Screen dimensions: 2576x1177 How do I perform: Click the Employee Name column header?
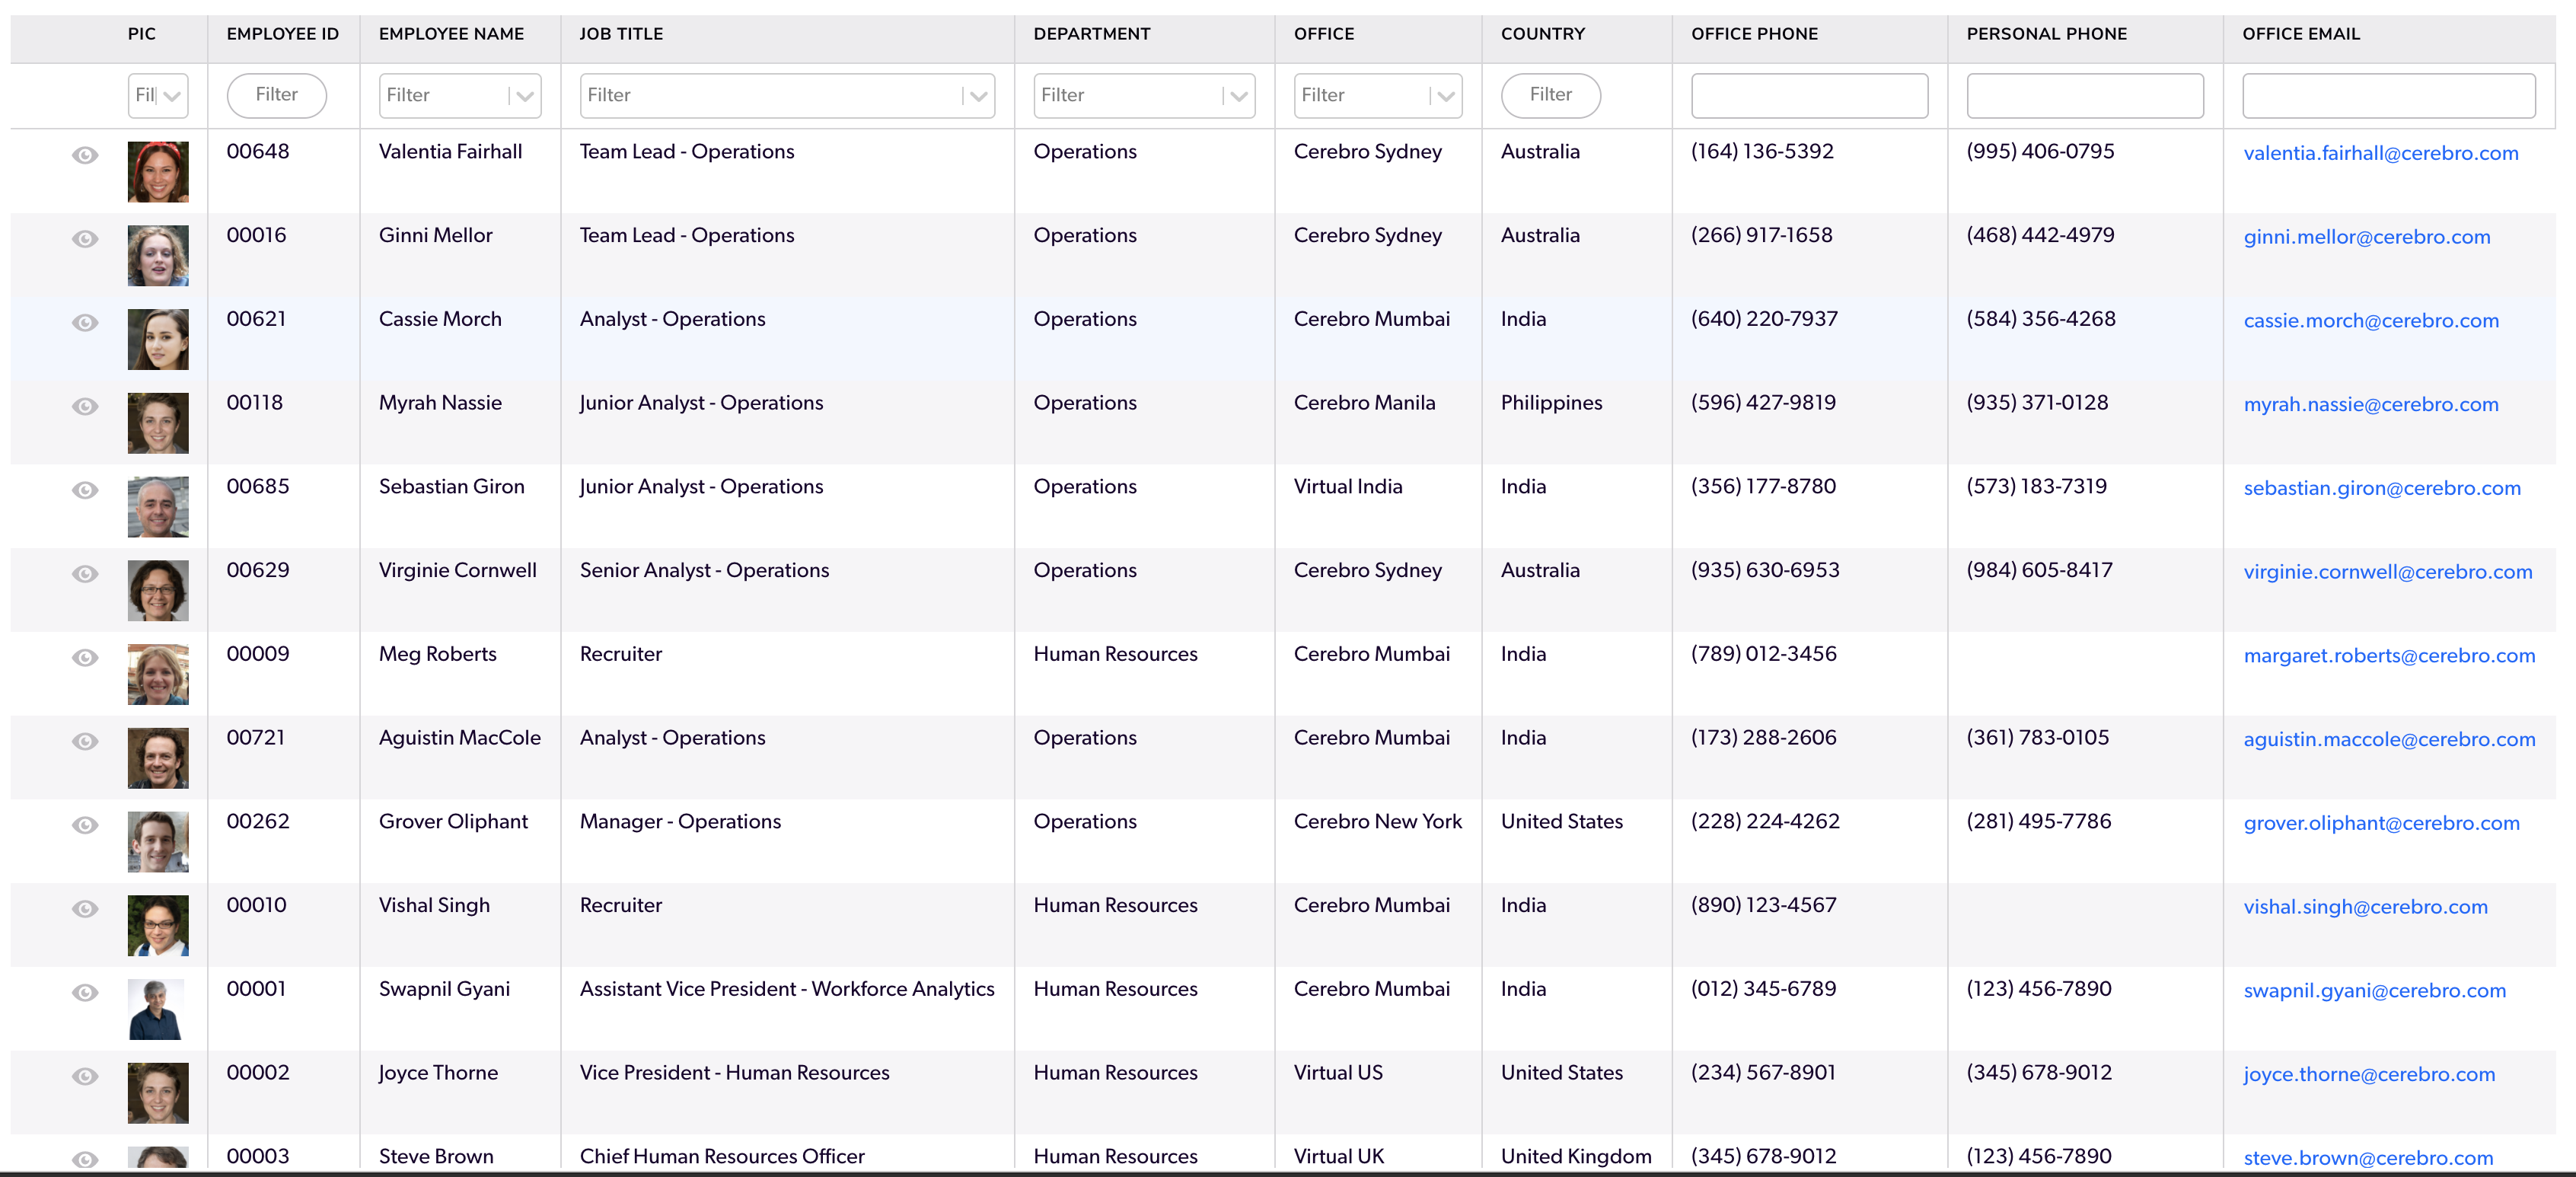(x=451, y=34)
